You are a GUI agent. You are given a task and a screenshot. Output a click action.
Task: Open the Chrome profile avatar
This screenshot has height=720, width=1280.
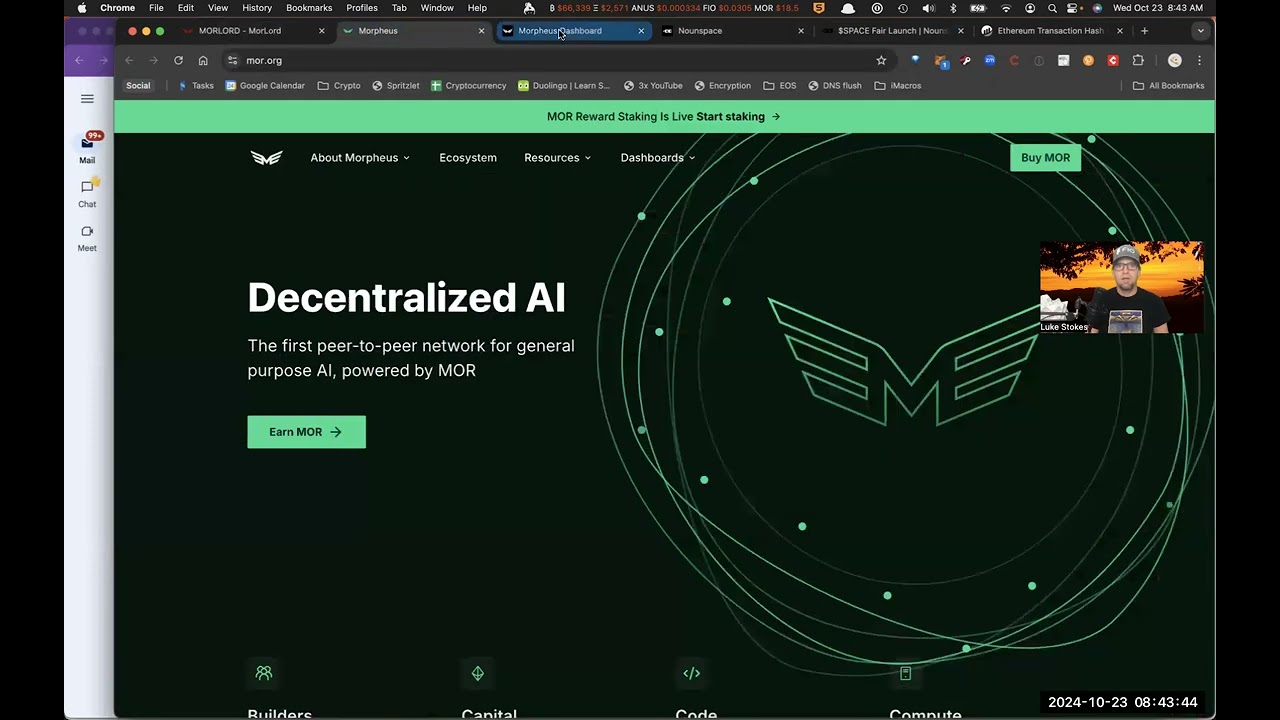tap(1175, 60)
